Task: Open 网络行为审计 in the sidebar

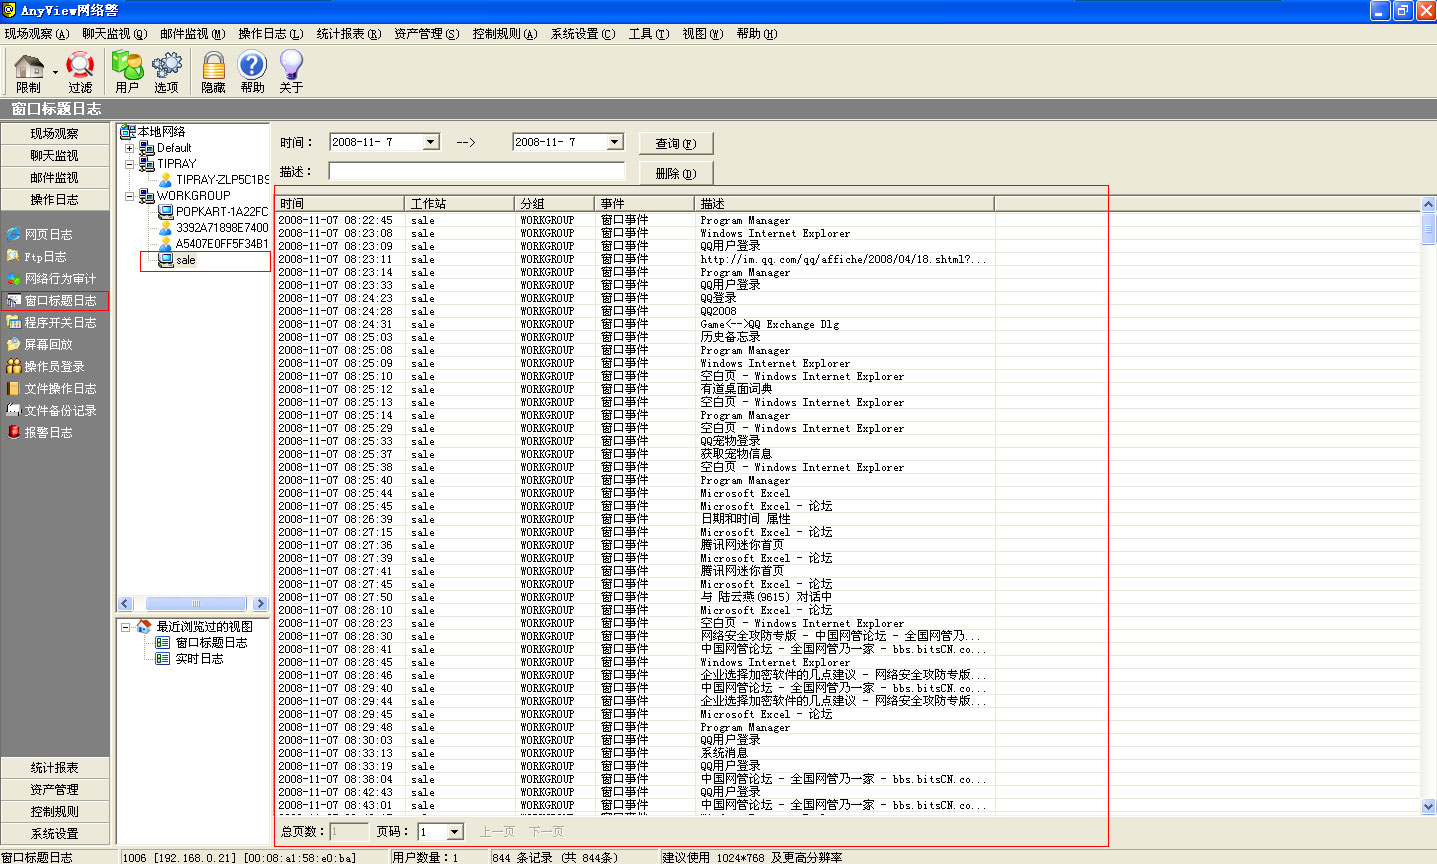Action: coord(52,279)
